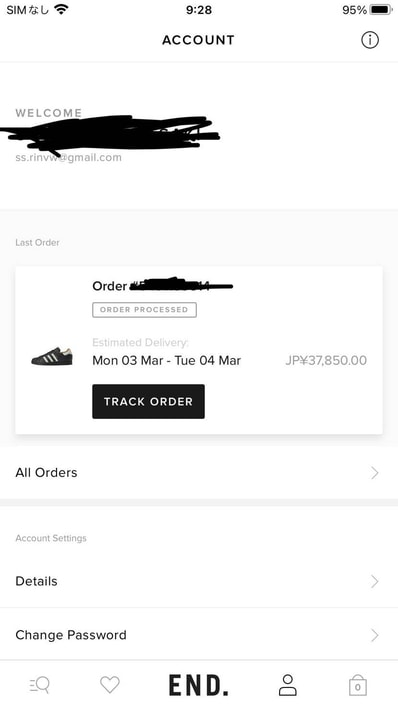Open the Details settings row

pos(199,581)
